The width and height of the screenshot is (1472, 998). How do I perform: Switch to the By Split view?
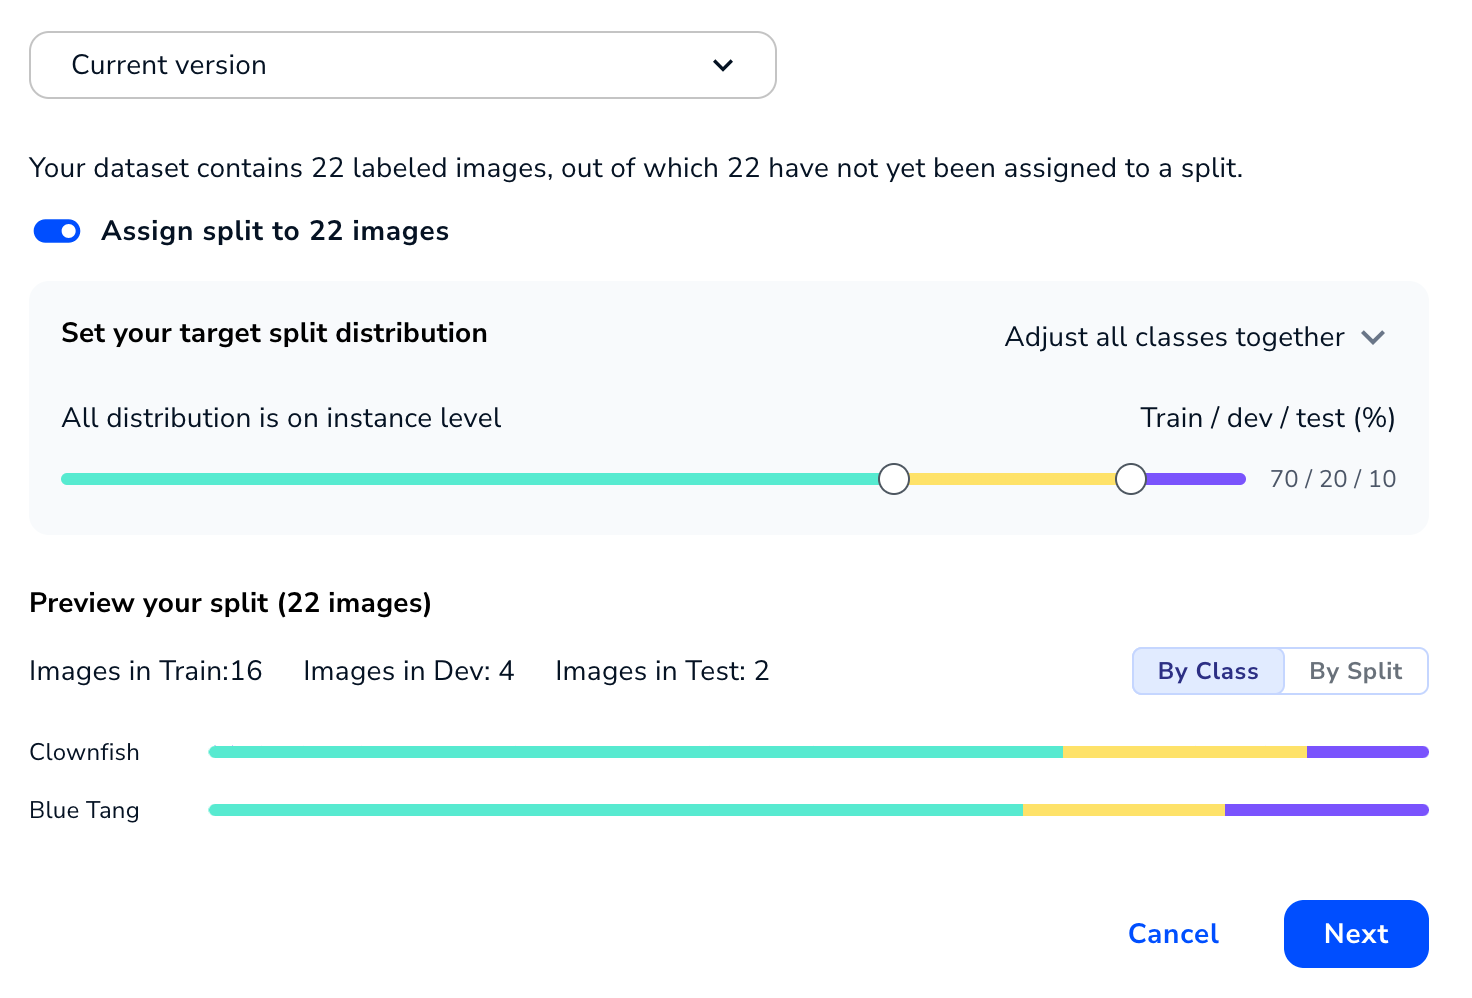[x=1356, y=671]
